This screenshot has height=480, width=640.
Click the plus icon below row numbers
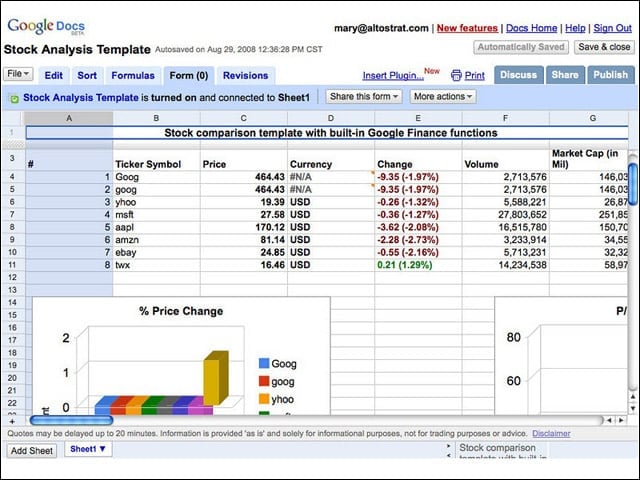tap(12, 421)
